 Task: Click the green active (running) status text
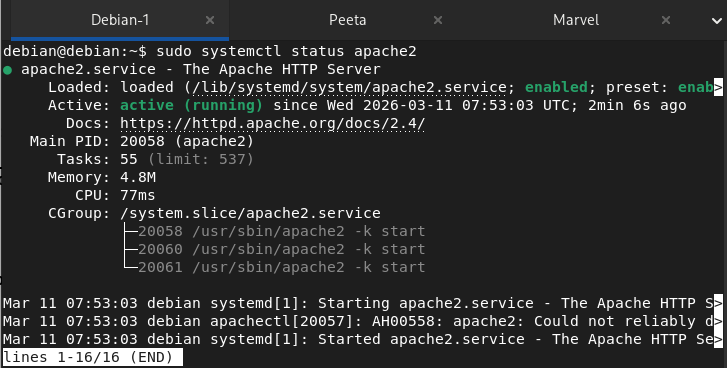(x=191, y=105)
